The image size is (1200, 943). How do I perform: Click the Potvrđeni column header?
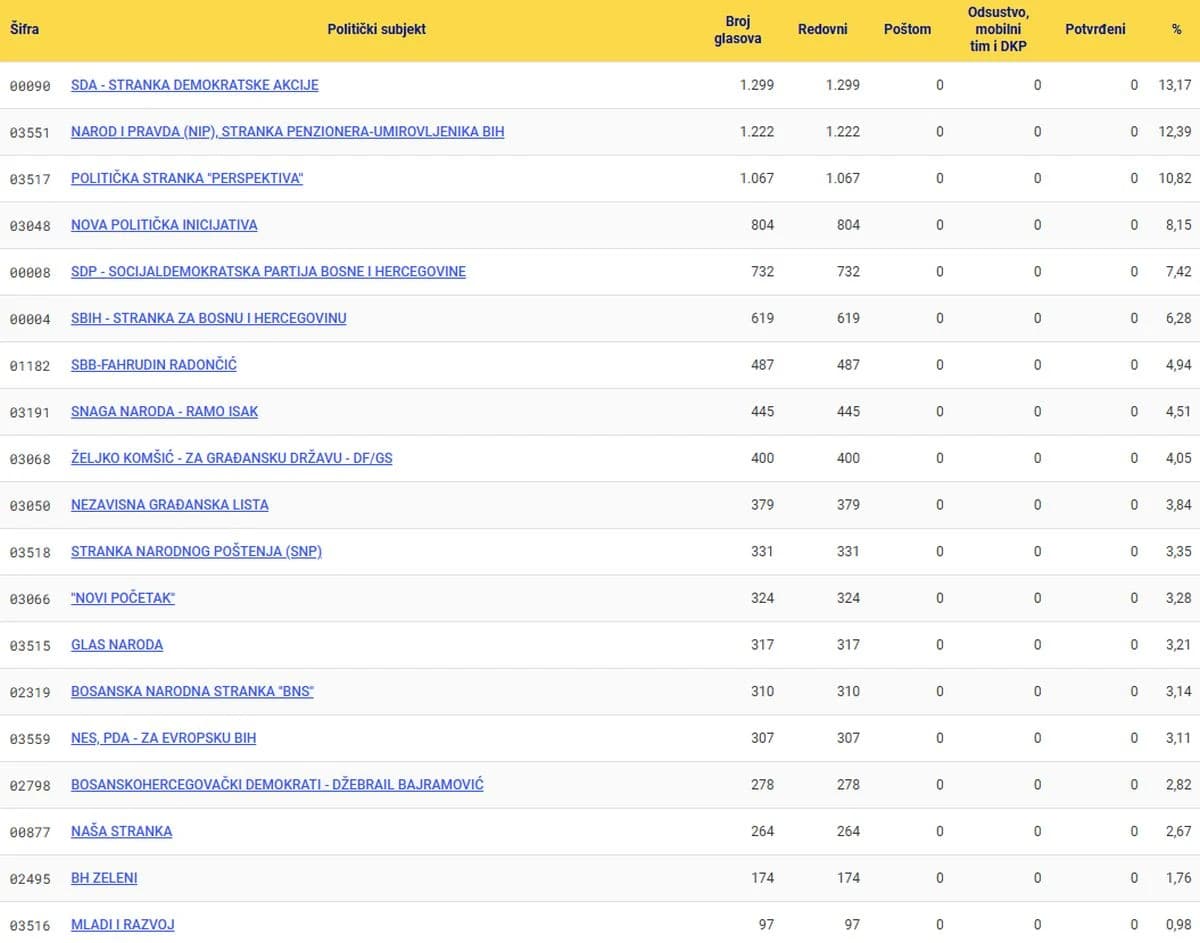(x=1095, y=29)
